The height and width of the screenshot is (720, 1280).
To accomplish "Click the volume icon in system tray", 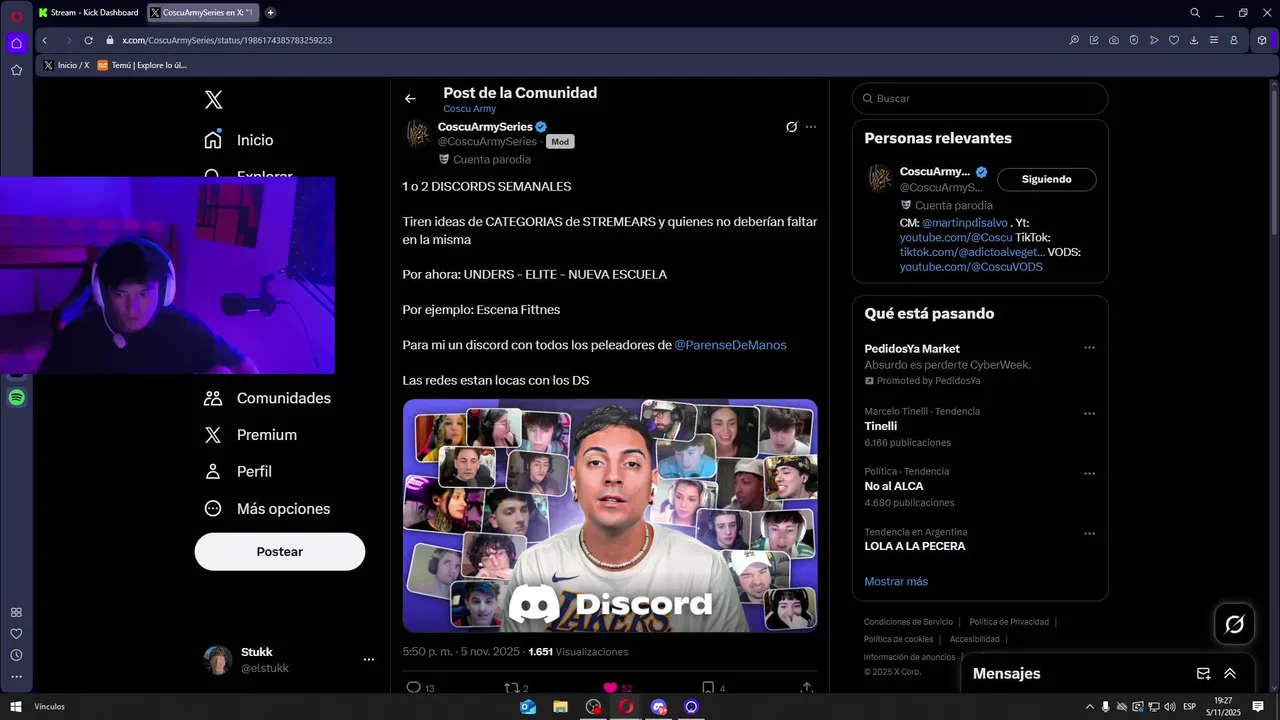I will click(x=1169, y=707).
